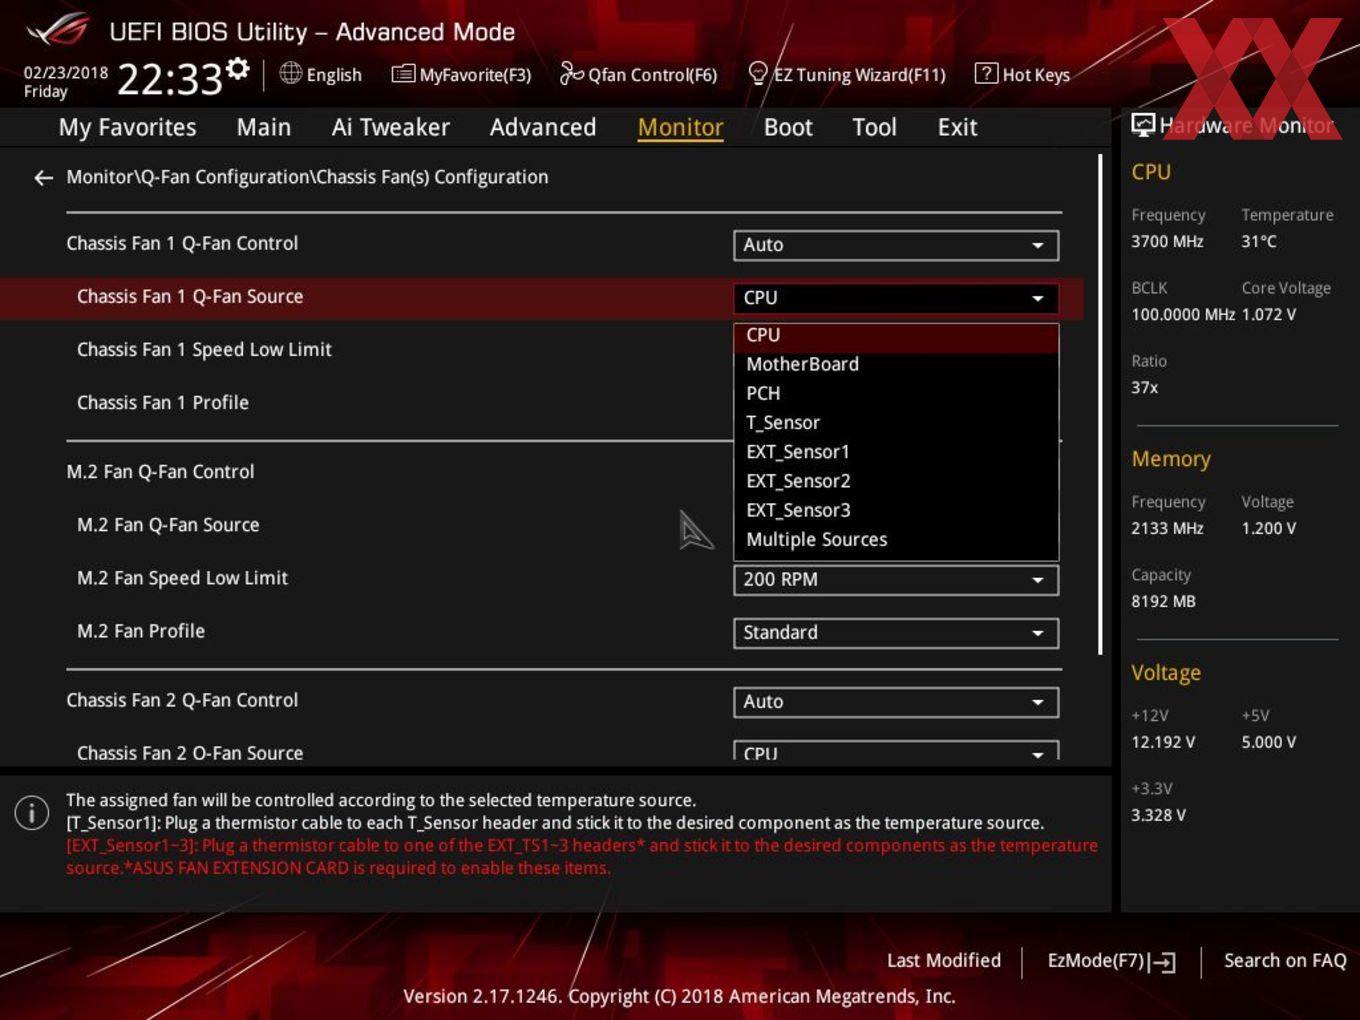The height and width of the screenshot is (1020, 1360).
Task: Click the EzMode exit arrow icon
Action: (x=1162, y=962)
